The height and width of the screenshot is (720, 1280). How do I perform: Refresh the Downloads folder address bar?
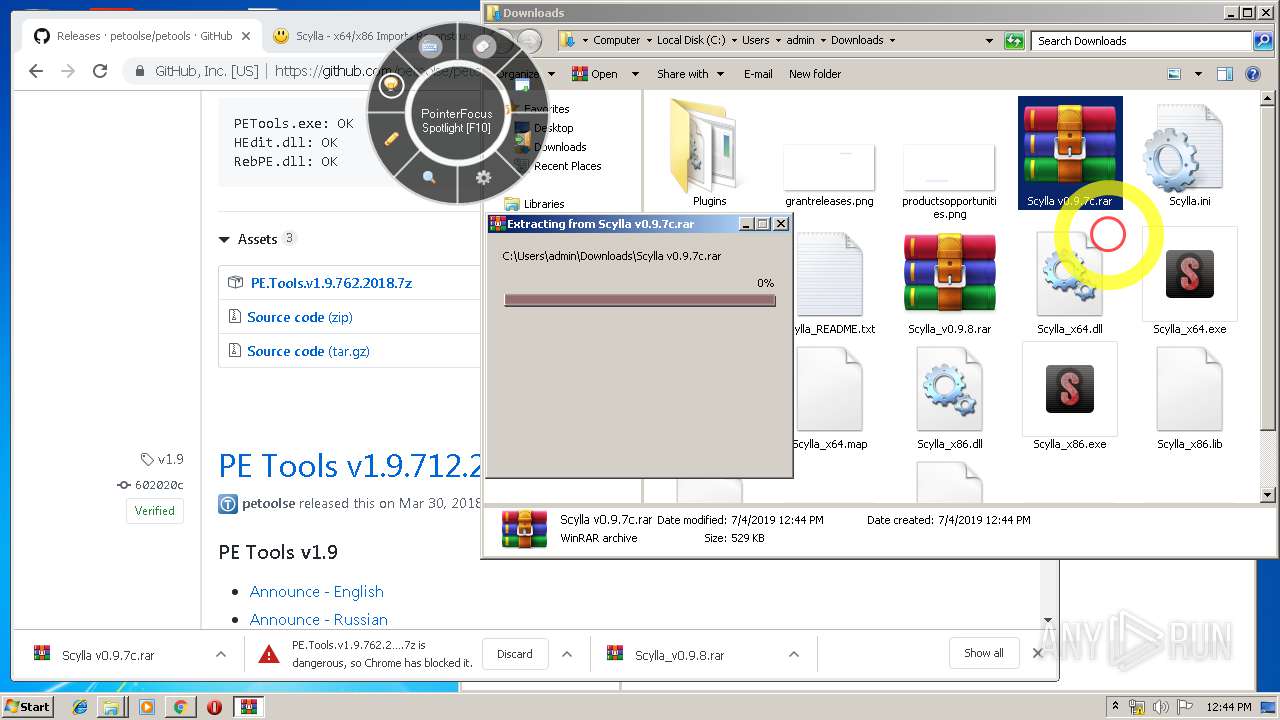tap(1015, 41)
